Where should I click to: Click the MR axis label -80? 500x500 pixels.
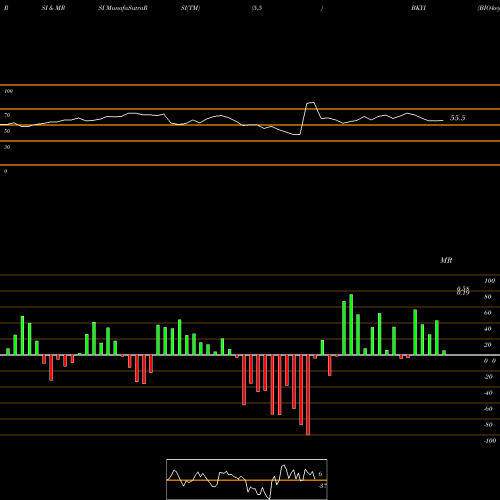click(x=488, y=425)
